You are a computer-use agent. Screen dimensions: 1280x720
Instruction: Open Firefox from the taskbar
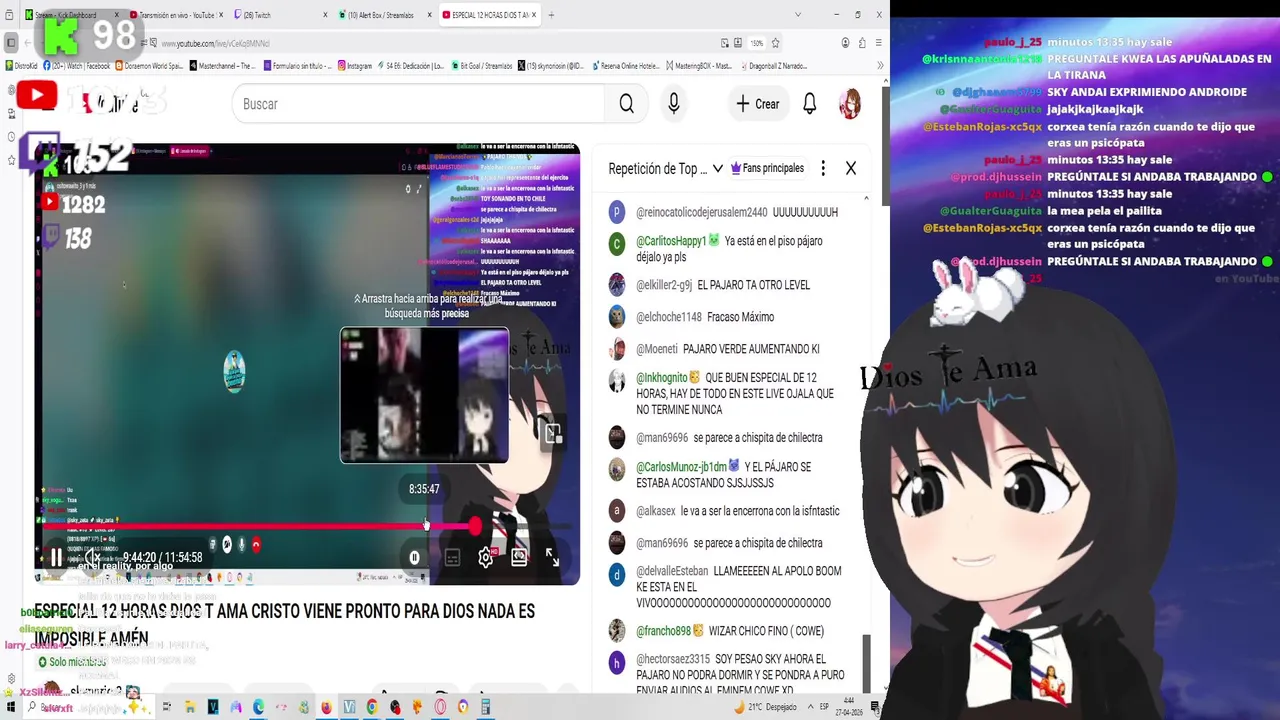coord(326,707)
